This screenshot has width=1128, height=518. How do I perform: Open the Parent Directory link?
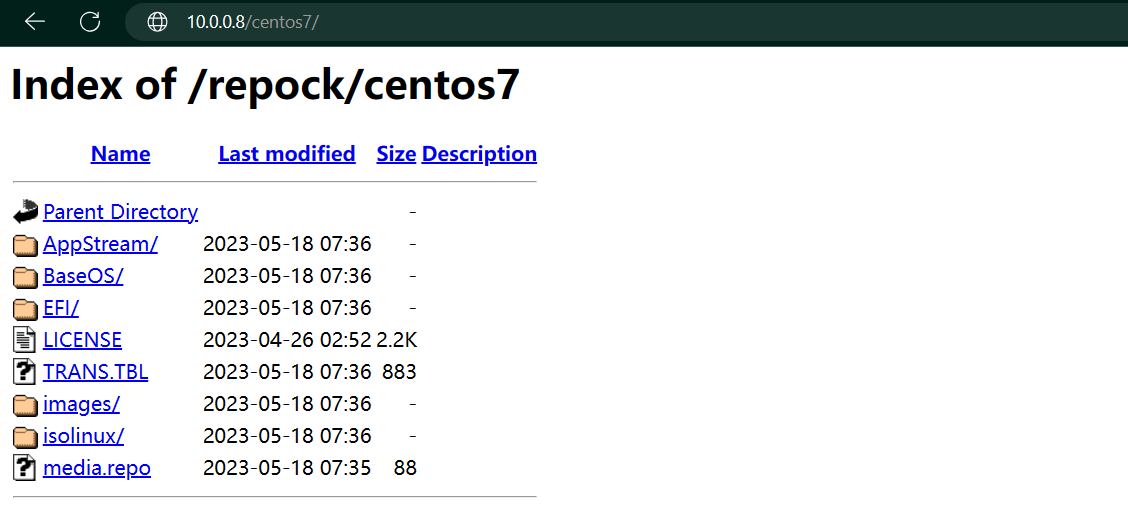(x=120, y=212)
